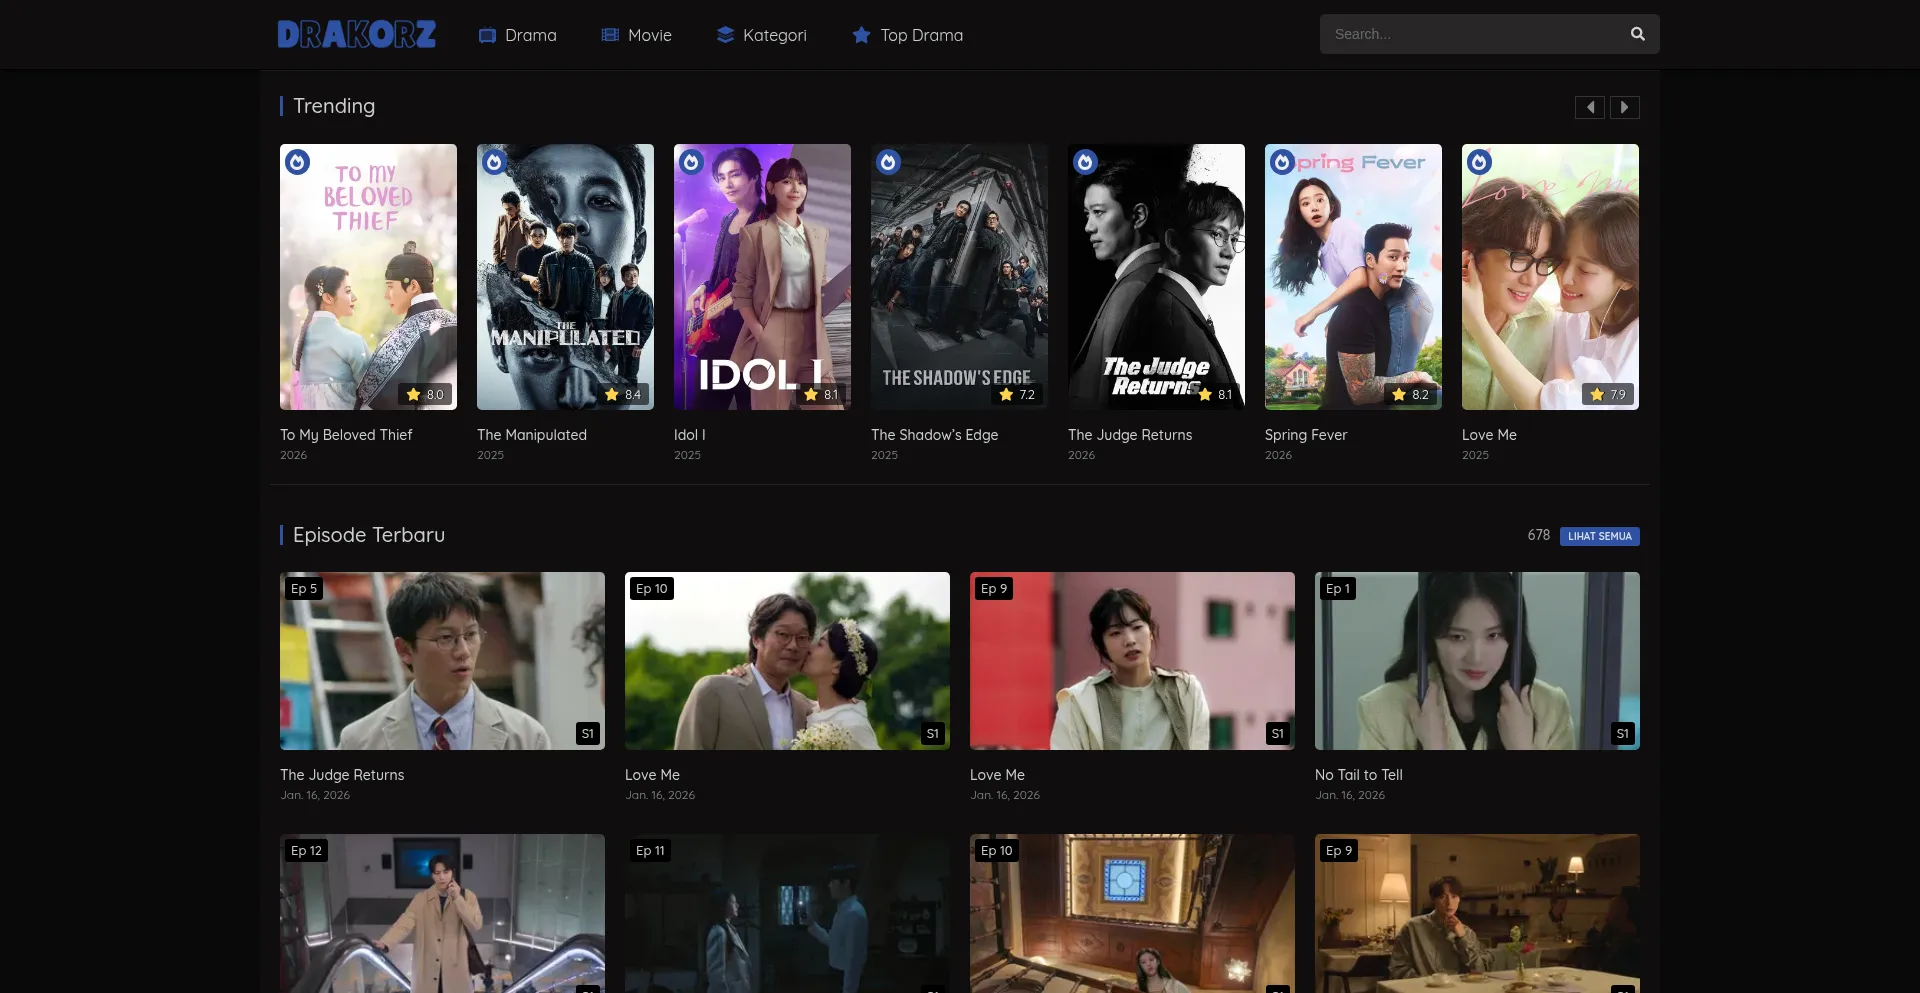Go to the Movie section
The width and height of the screenshot is (1920, 993).
[636, 35]
